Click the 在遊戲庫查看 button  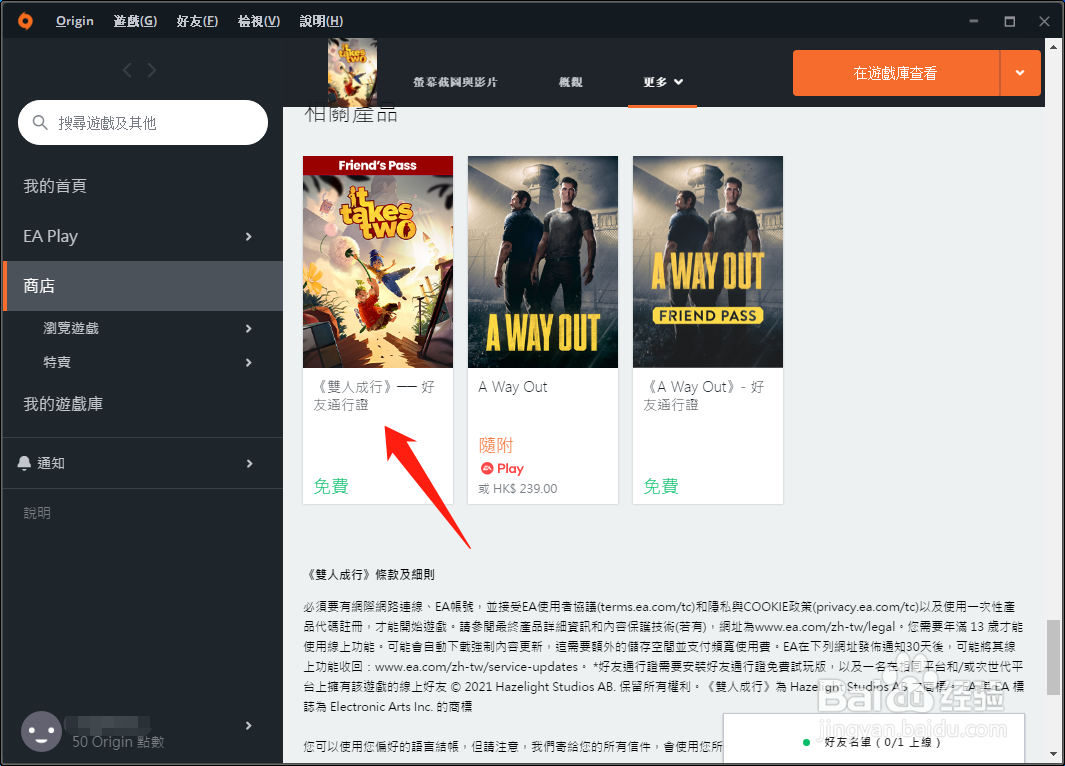[x=896, y=73]
